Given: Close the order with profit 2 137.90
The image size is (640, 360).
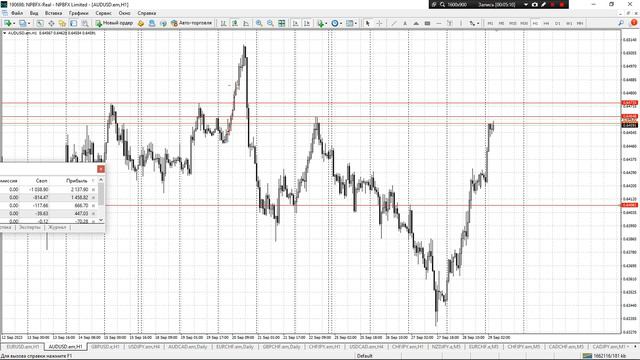Looking at the screenshot, I should click(93, 189).
